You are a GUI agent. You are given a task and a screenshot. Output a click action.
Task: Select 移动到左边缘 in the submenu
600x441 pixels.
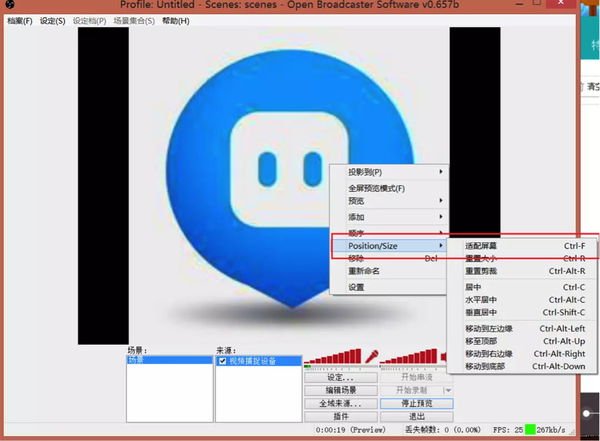point(523,328)
